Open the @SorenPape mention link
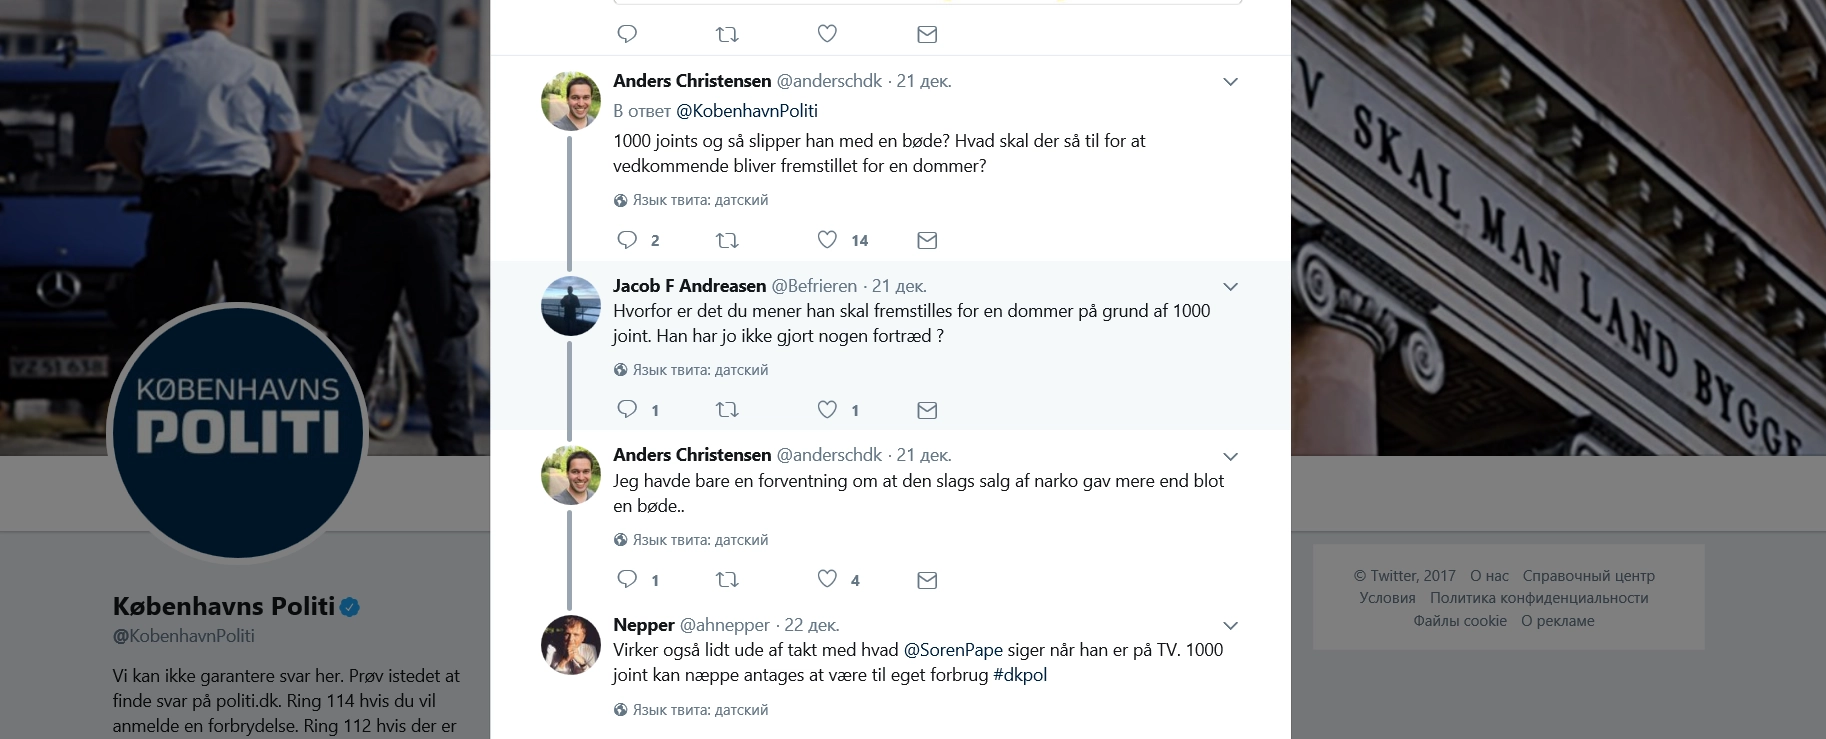 click(953, 650)
